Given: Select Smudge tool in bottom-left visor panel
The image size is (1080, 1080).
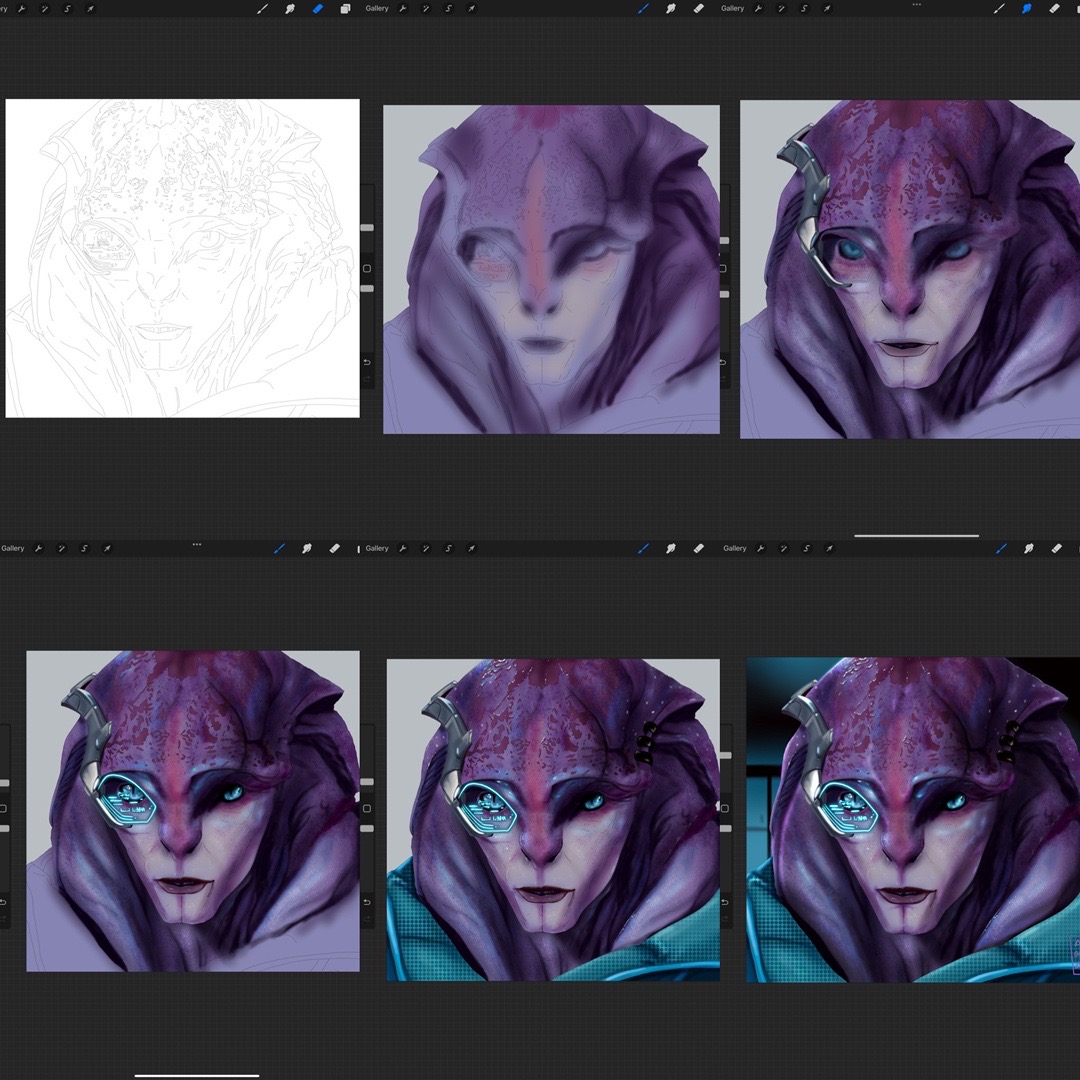Looking at the screenshot, I should pos(307,549).
